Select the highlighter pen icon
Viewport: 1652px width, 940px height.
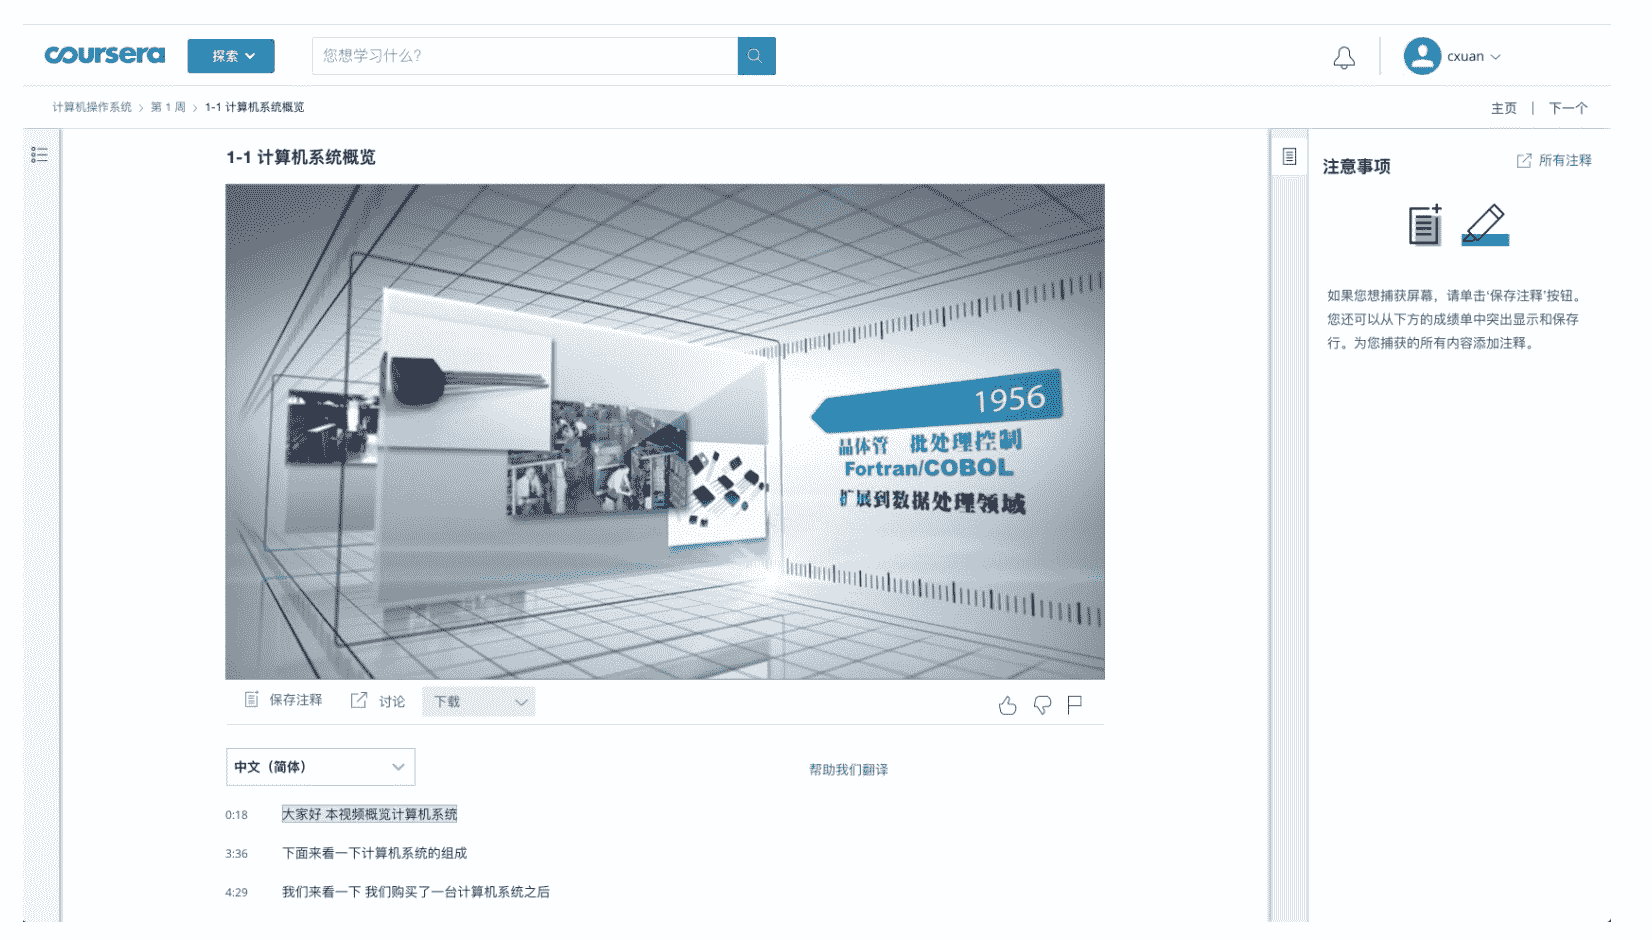(x=1485, y=225)
